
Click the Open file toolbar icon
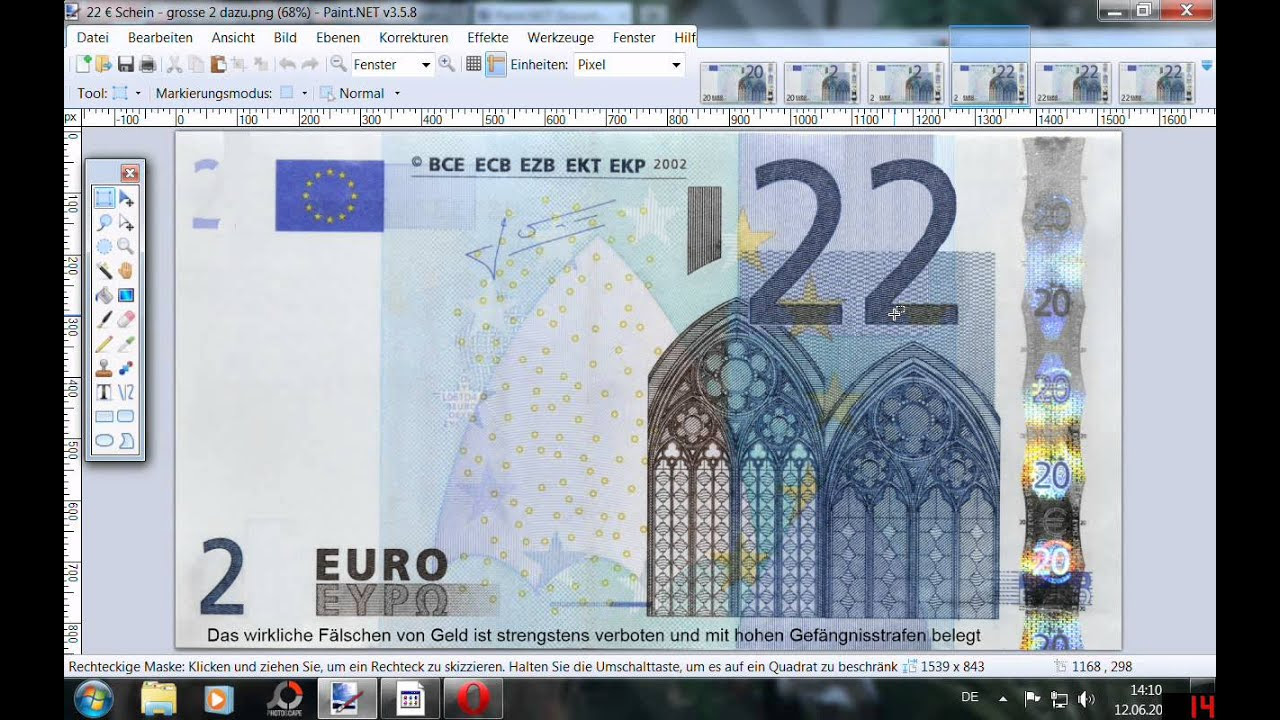pos(104,64)
